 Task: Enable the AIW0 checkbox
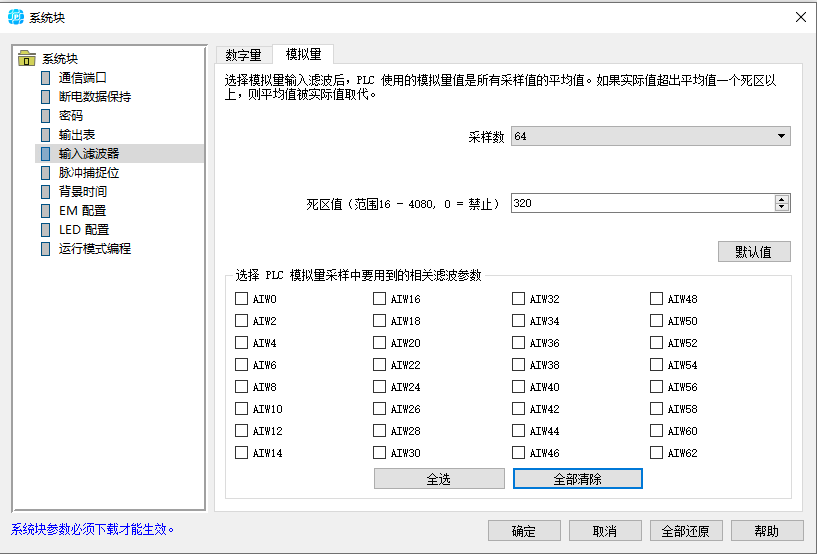[241, 299]
